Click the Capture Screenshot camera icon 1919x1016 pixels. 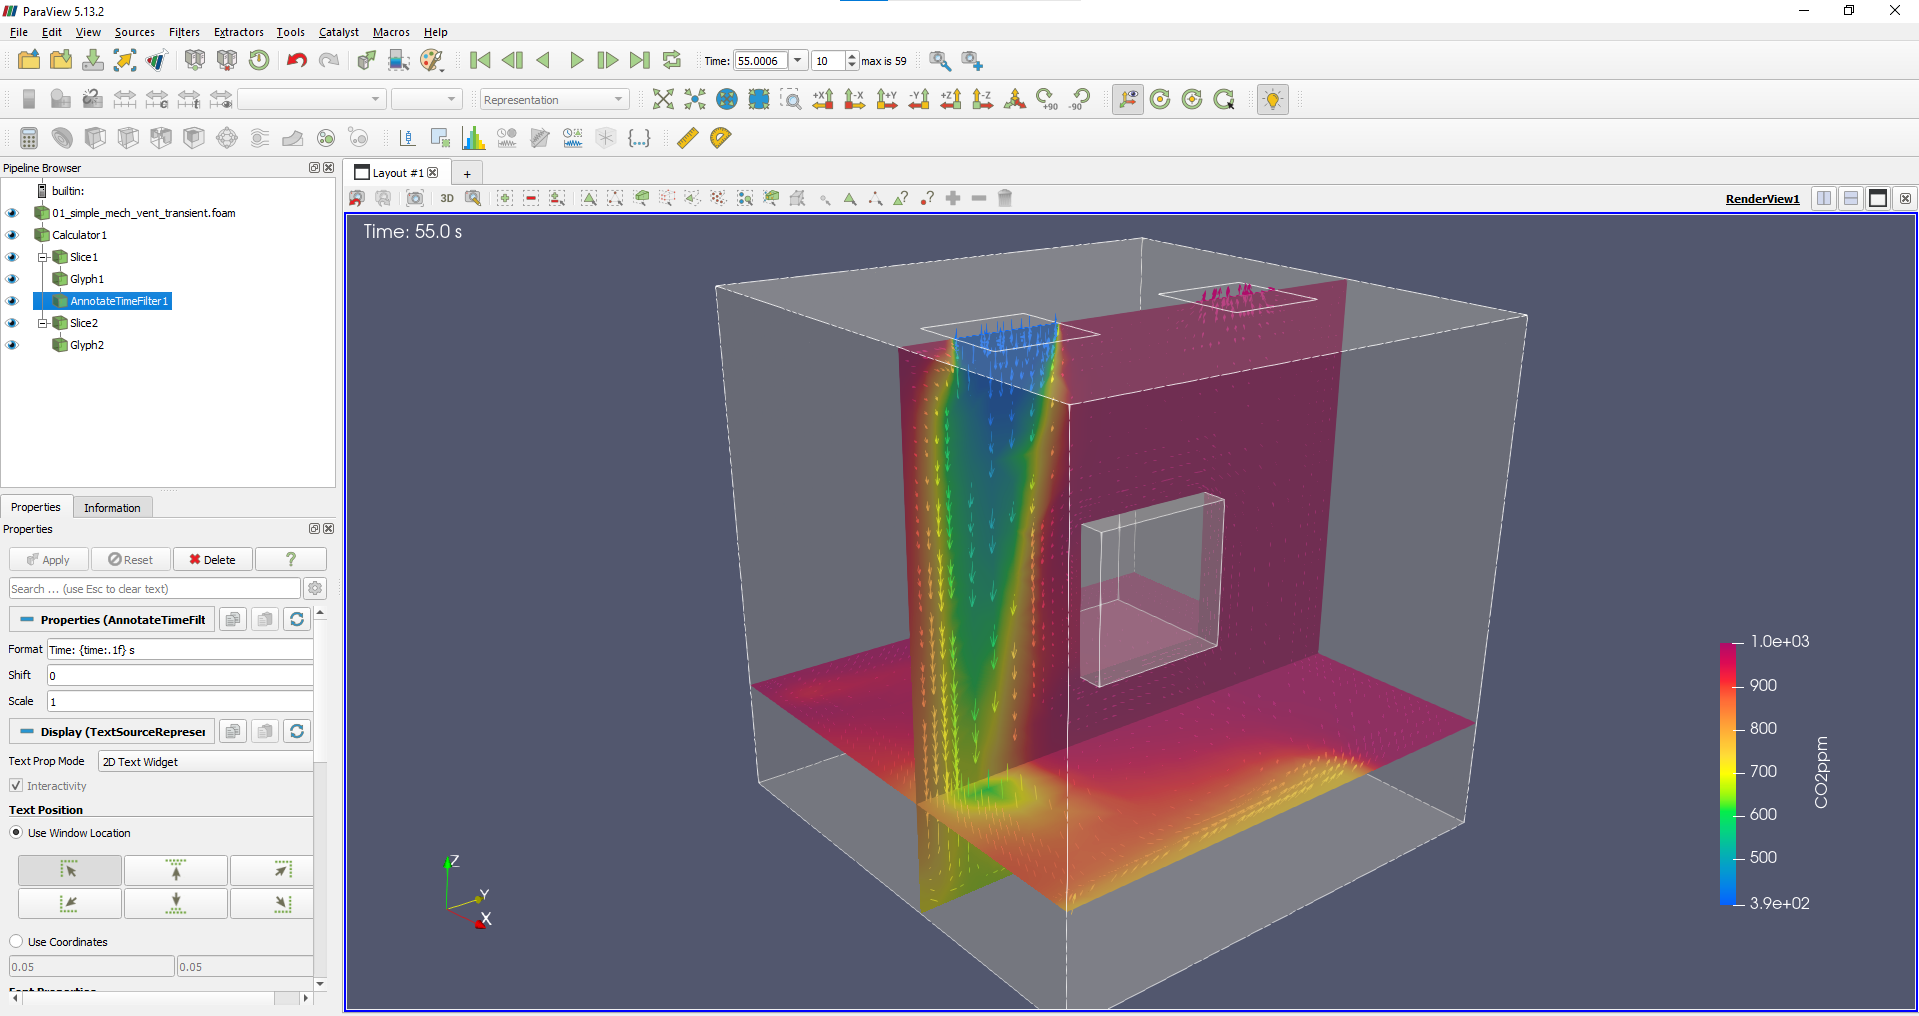click(415, 198)
